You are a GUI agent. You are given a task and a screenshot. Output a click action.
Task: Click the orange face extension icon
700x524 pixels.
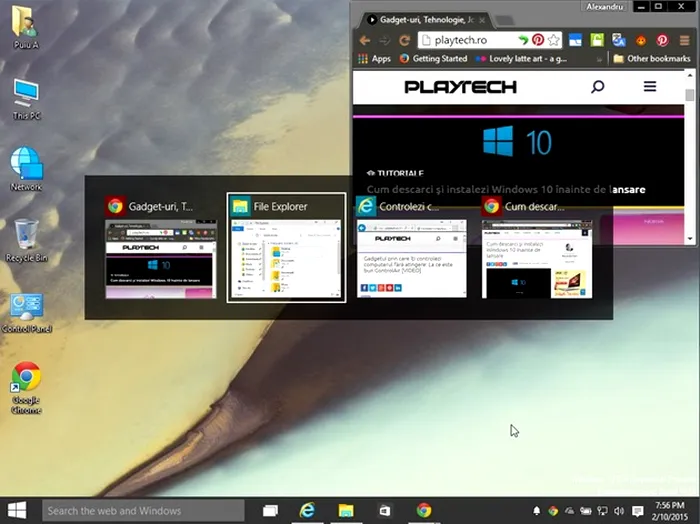tap(641, 41)
